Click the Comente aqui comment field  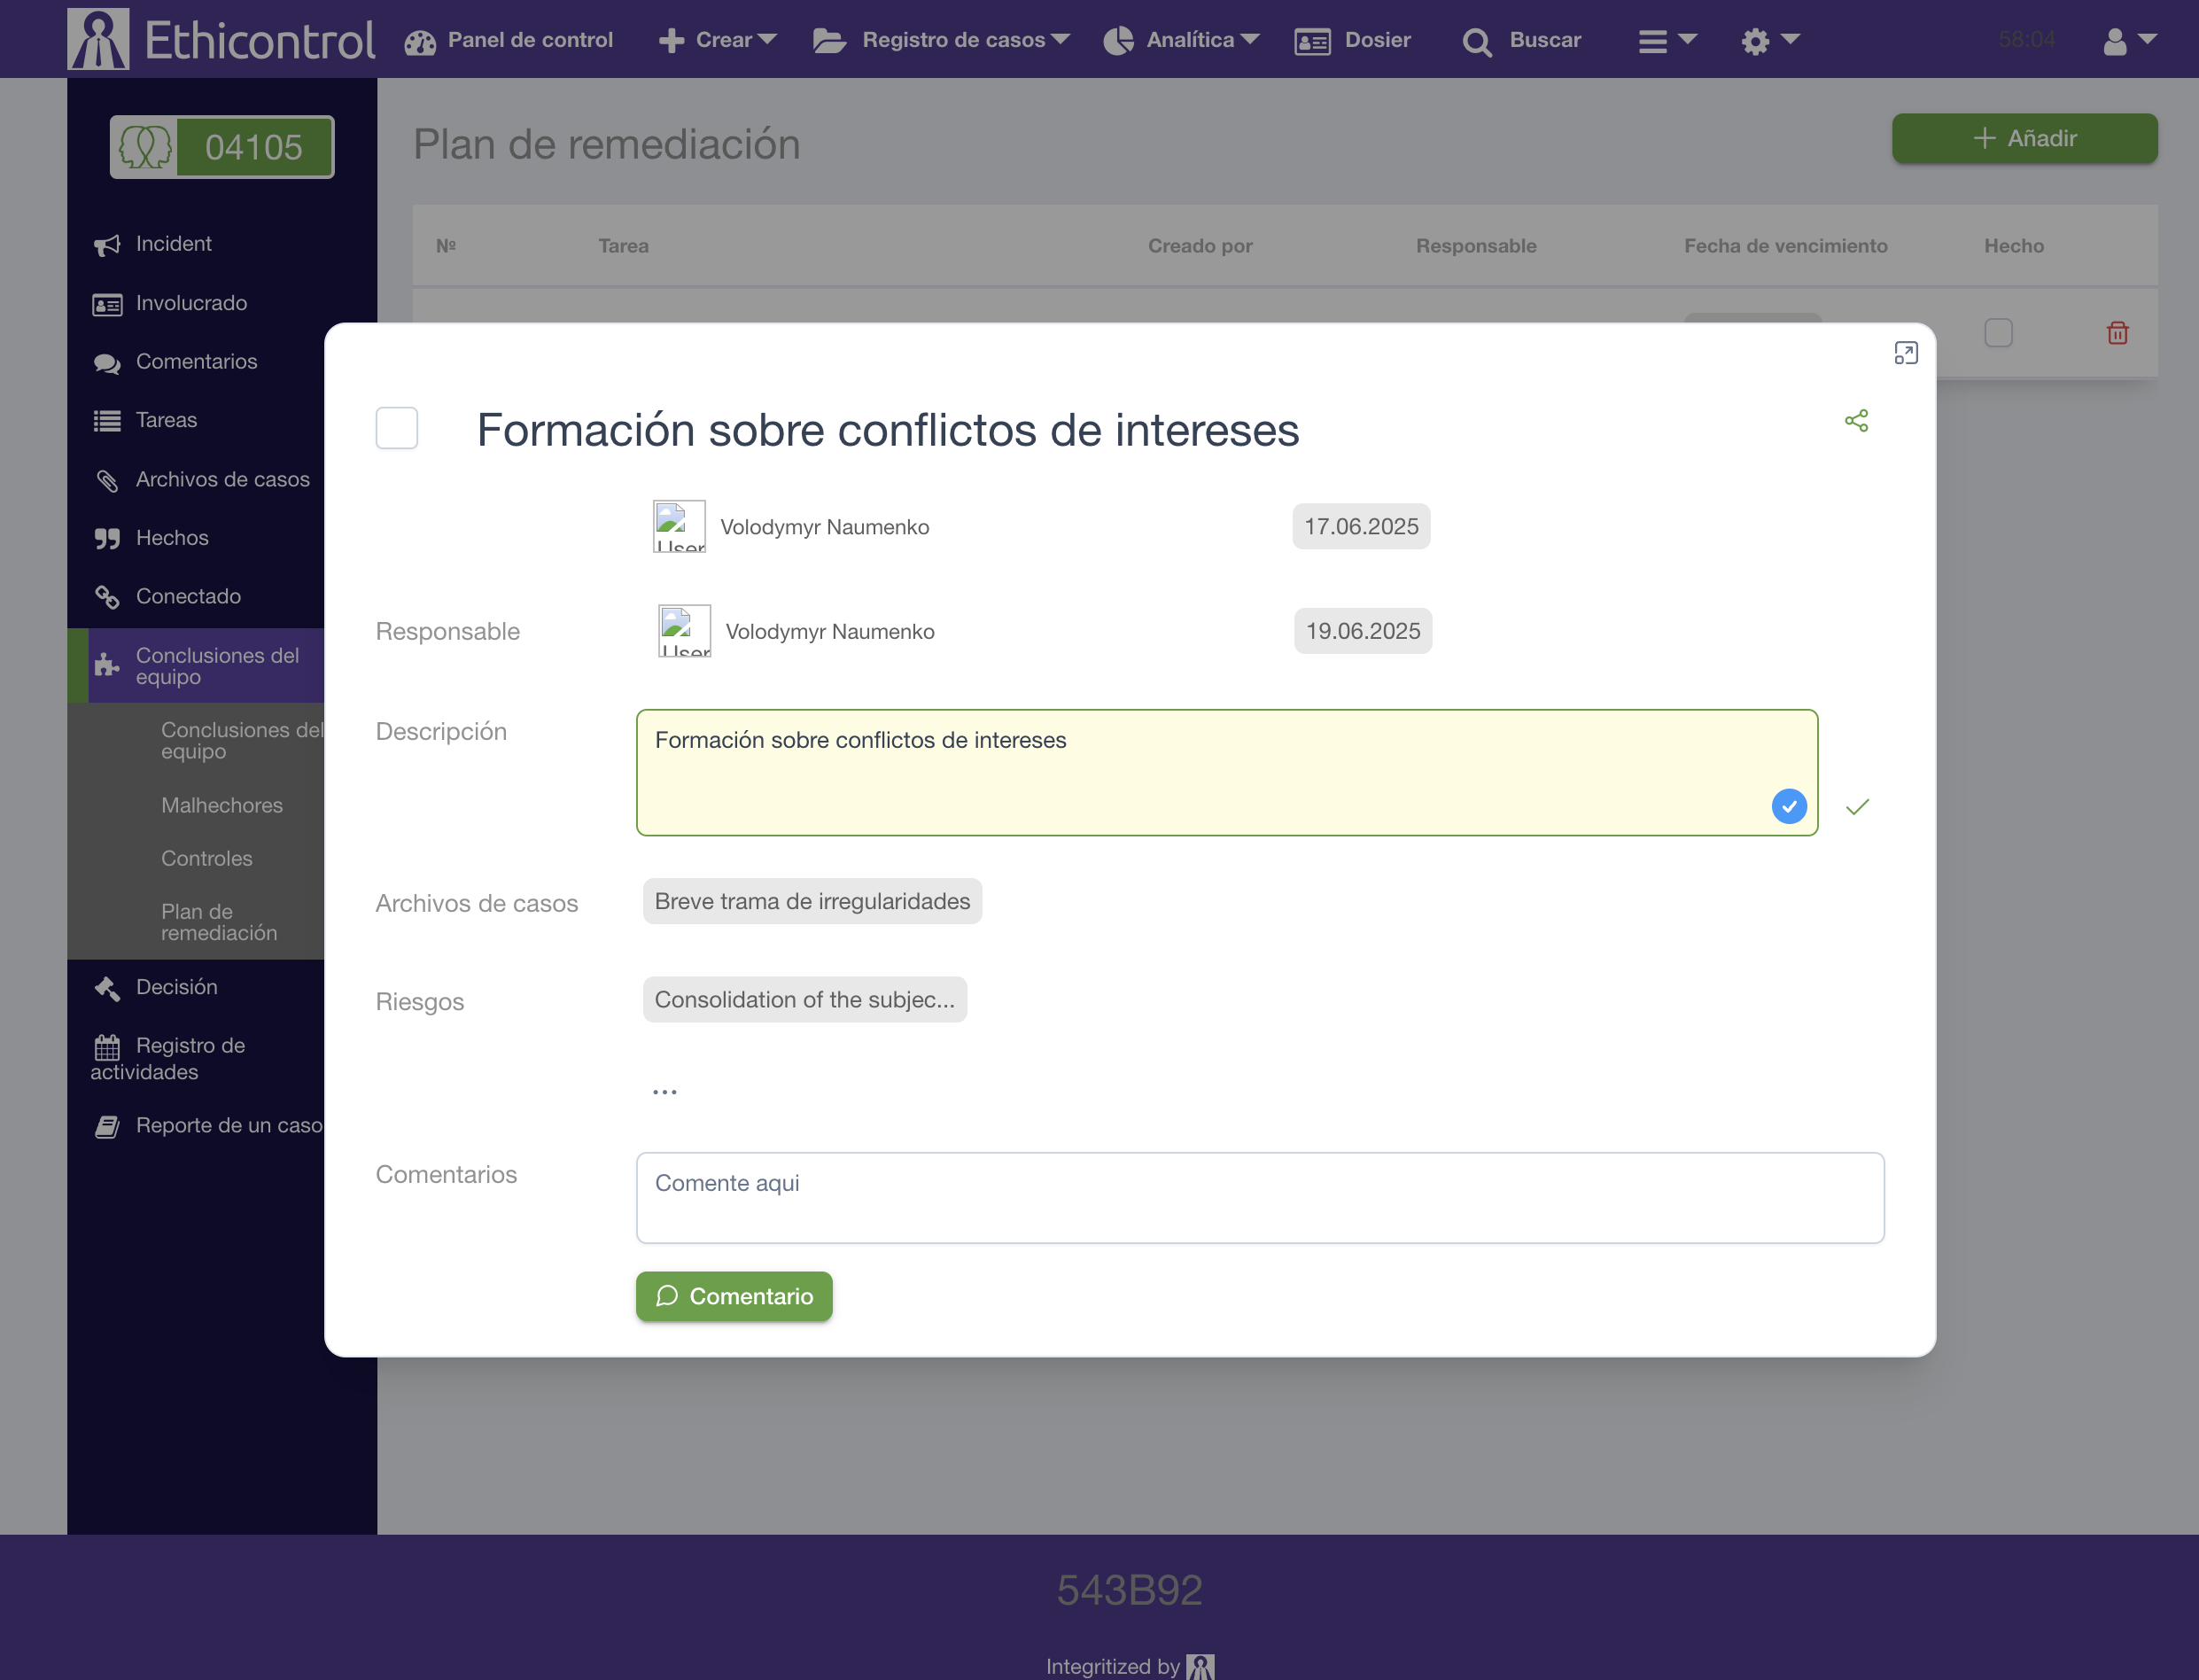point(1259,1198)
